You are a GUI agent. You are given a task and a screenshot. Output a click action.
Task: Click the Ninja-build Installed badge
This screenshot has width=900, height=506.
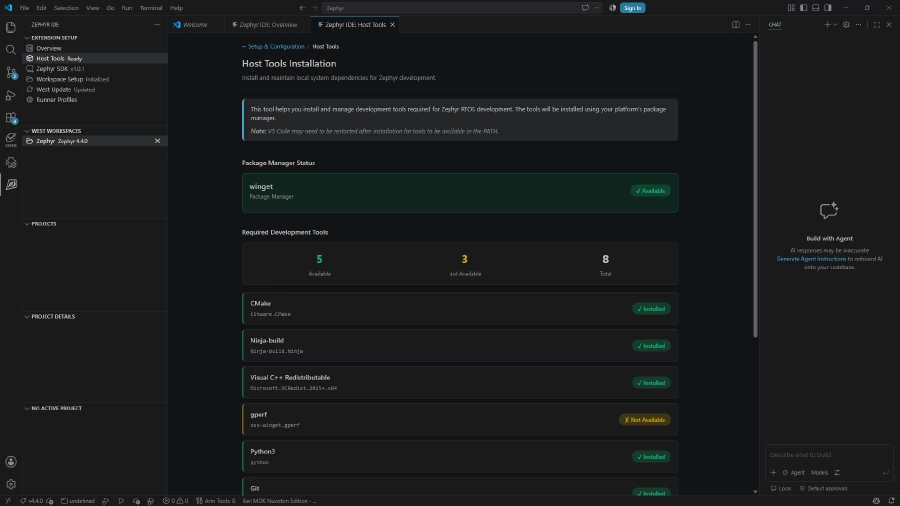[651, 346]
